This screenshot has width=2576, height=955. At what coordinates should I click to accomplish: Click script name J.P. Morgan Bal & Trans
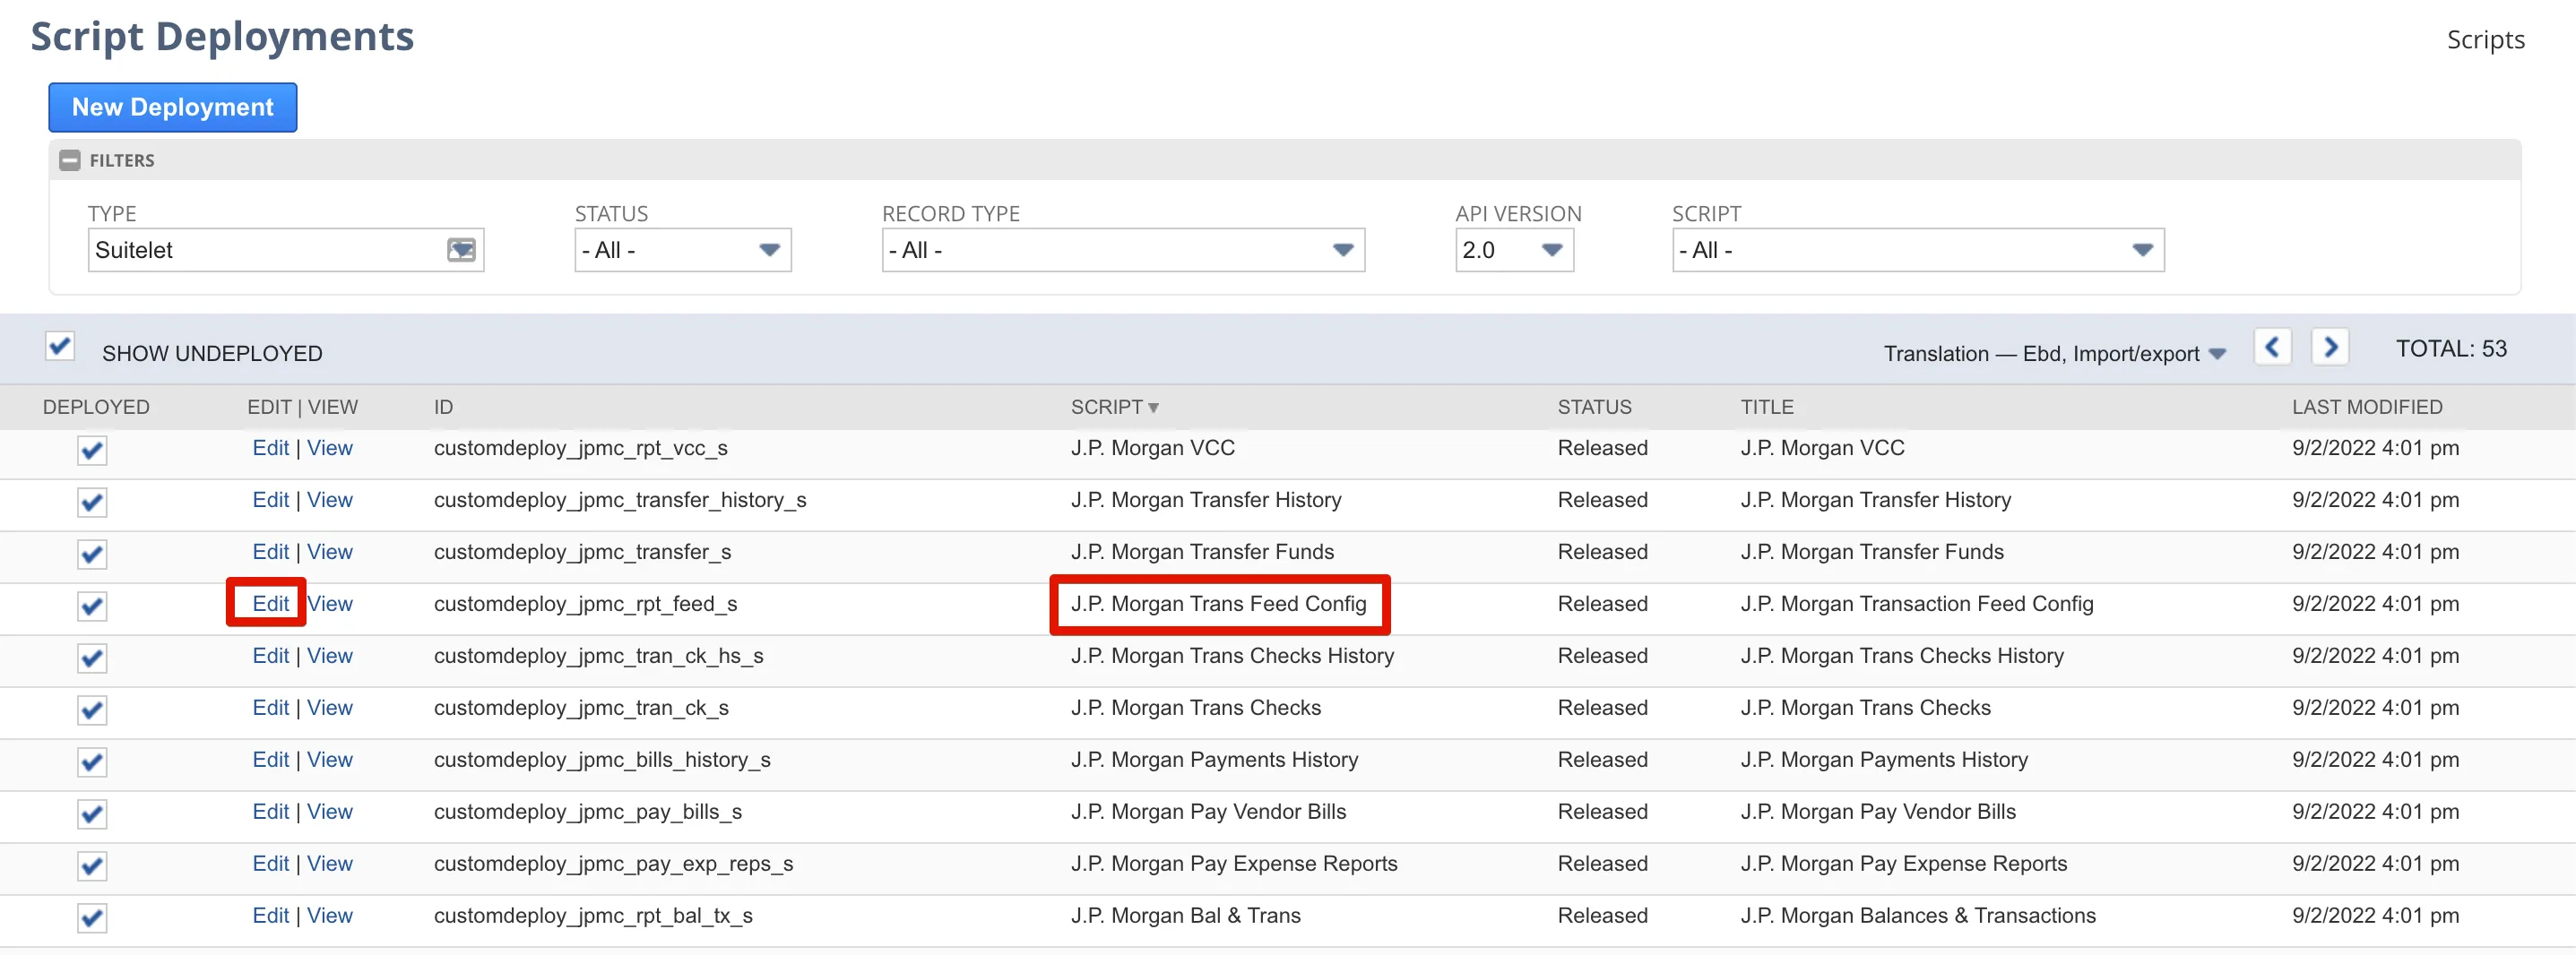[x=1185, y=916]
